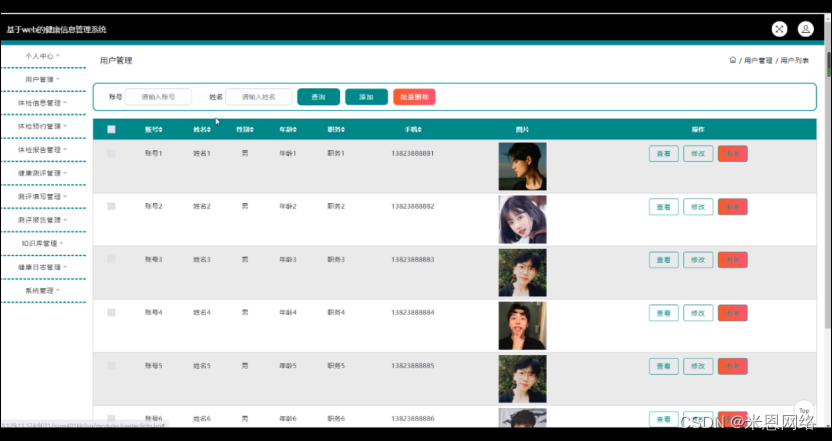The height and width of the screenshot is (441, 832).
Task: Delete row 账号2
Action: (733, 207)
